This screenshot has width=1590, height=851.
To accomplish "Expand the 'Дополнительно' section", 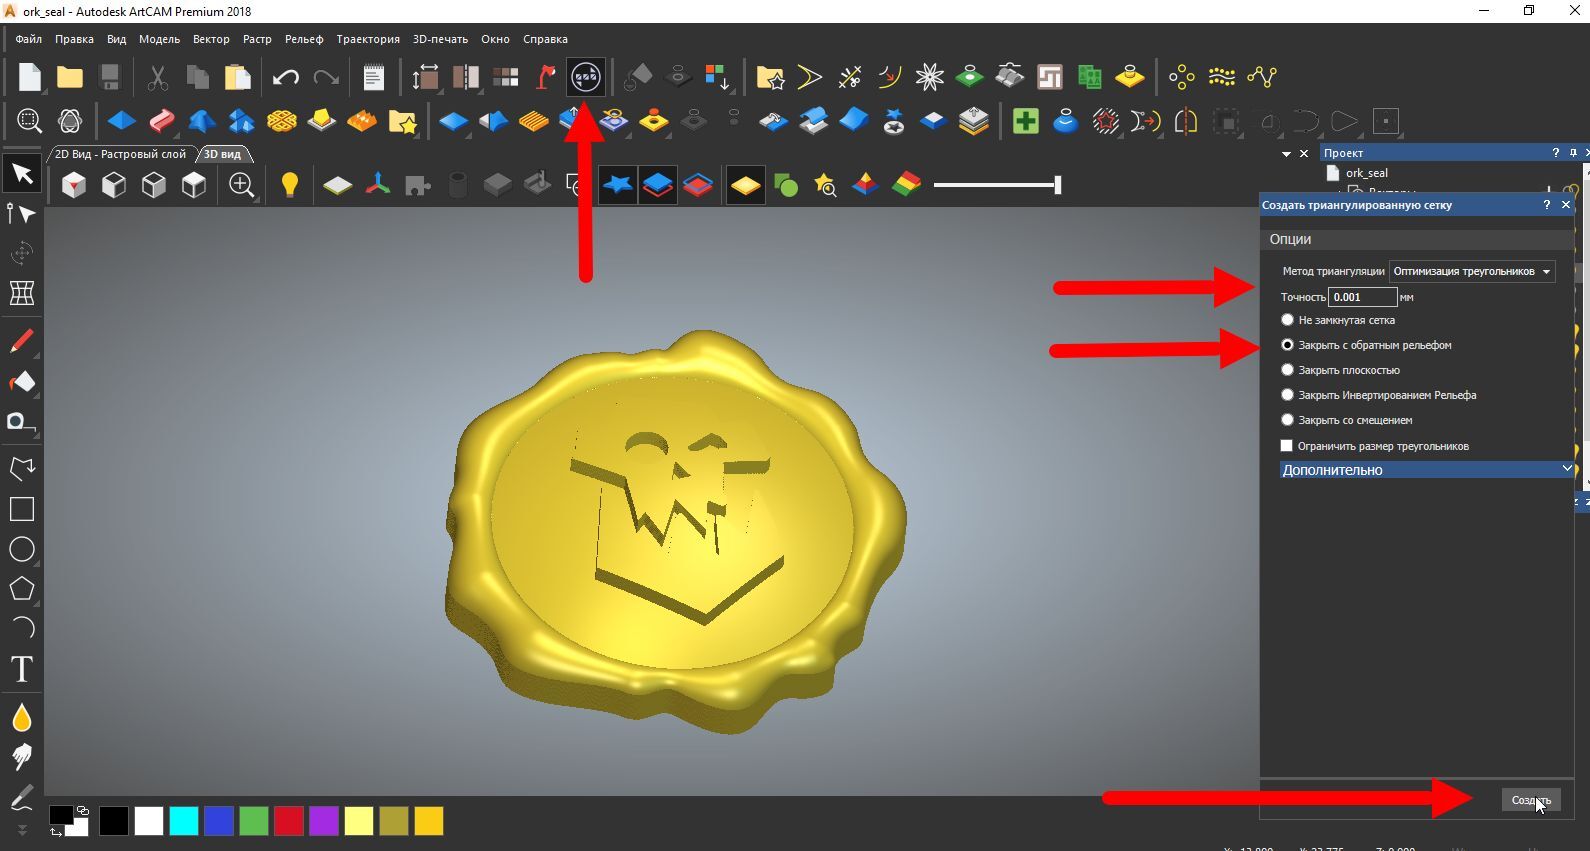I will 1426,470.
